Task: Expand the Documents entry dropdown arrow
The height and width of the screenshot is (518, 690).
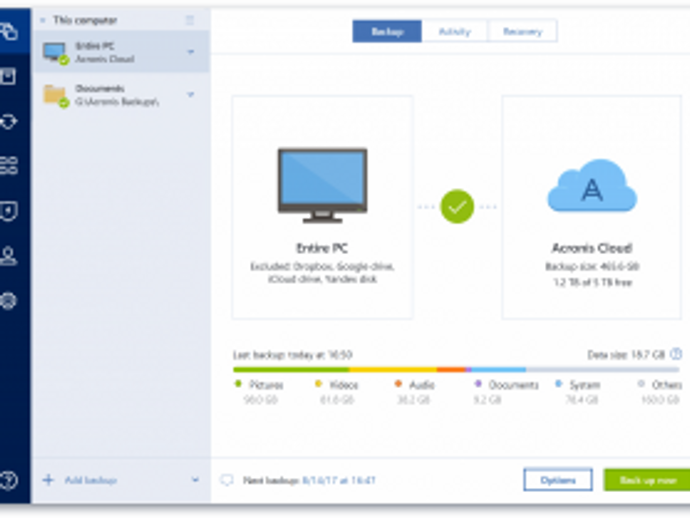Action: click(x=191, y=94)
